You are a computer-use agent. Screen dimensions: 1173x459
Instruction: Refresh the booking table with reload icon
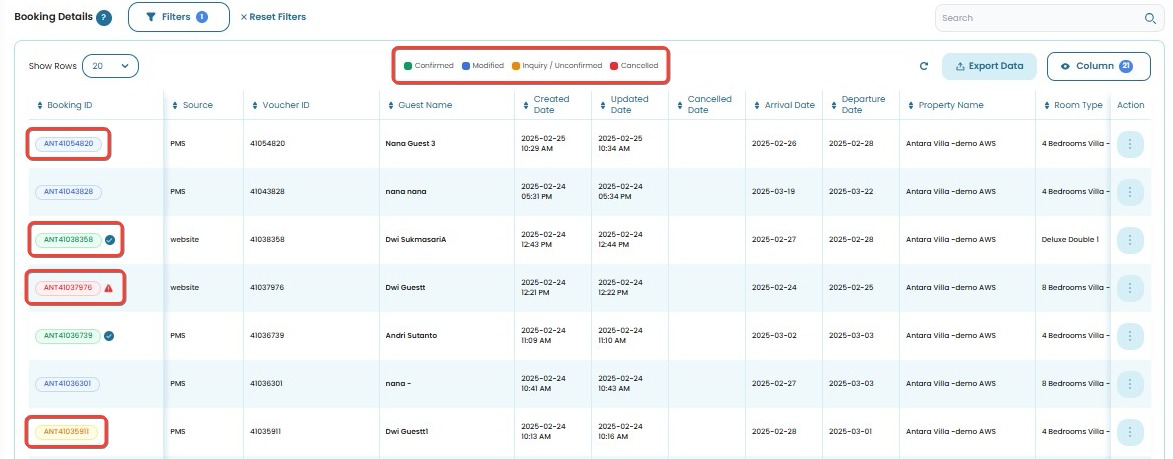click(924, 66)
